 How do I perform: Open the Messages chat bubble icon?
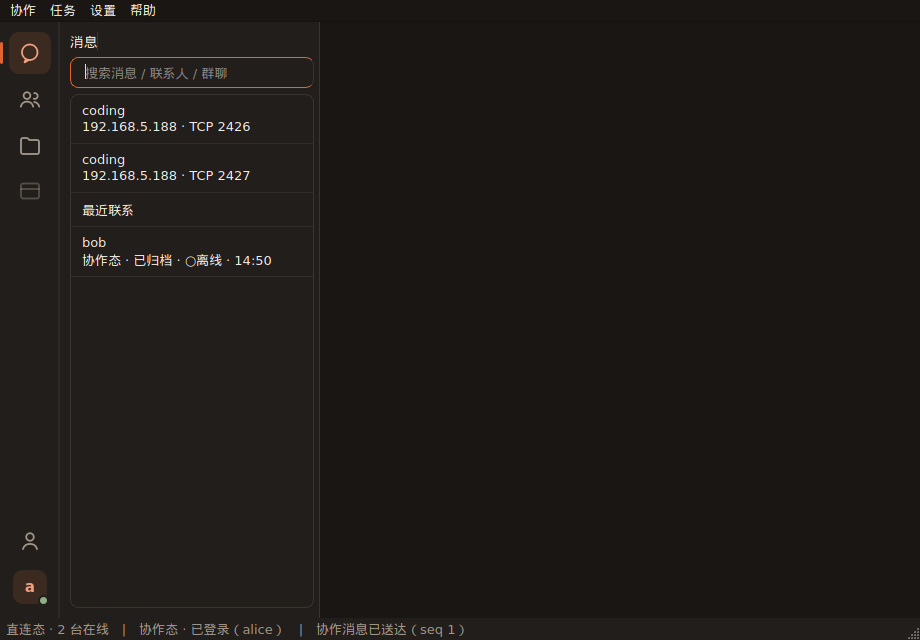pyautogui.click(x=30, y=53)
